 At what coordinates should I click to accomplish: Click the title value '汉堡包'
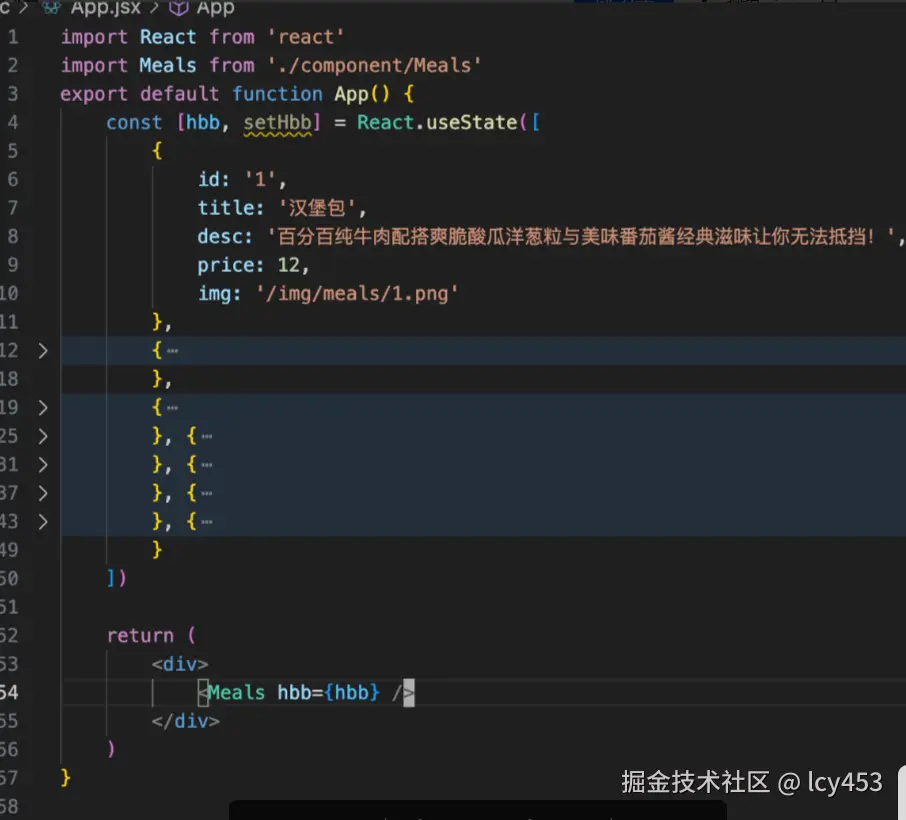[x=317, y=208]
